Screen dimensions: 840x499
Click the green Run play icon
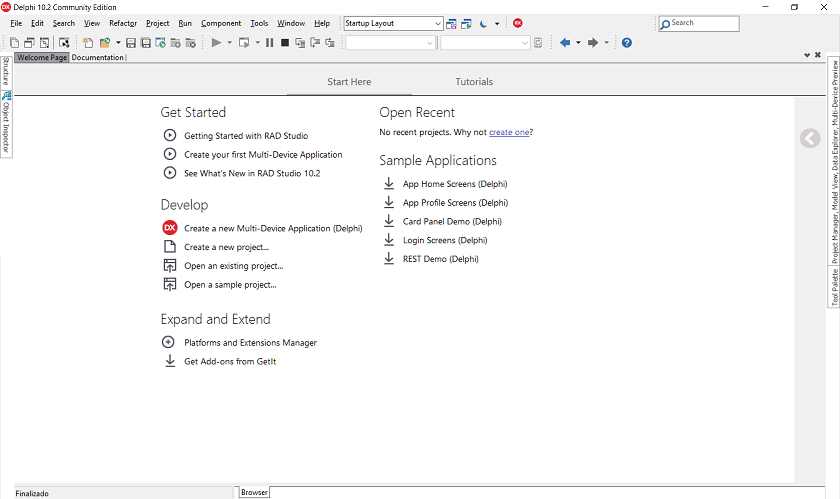(x=216, y=42)
